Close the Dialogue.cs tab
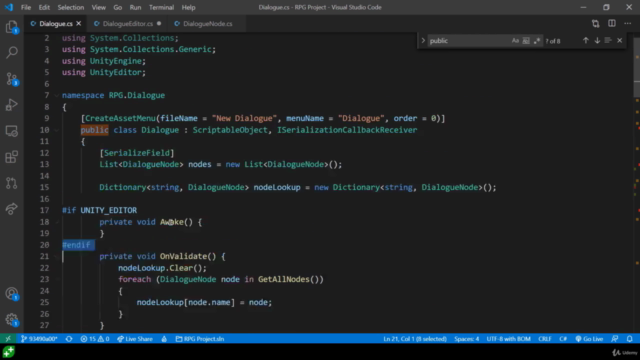640x360 pixels. coord(78,24)
